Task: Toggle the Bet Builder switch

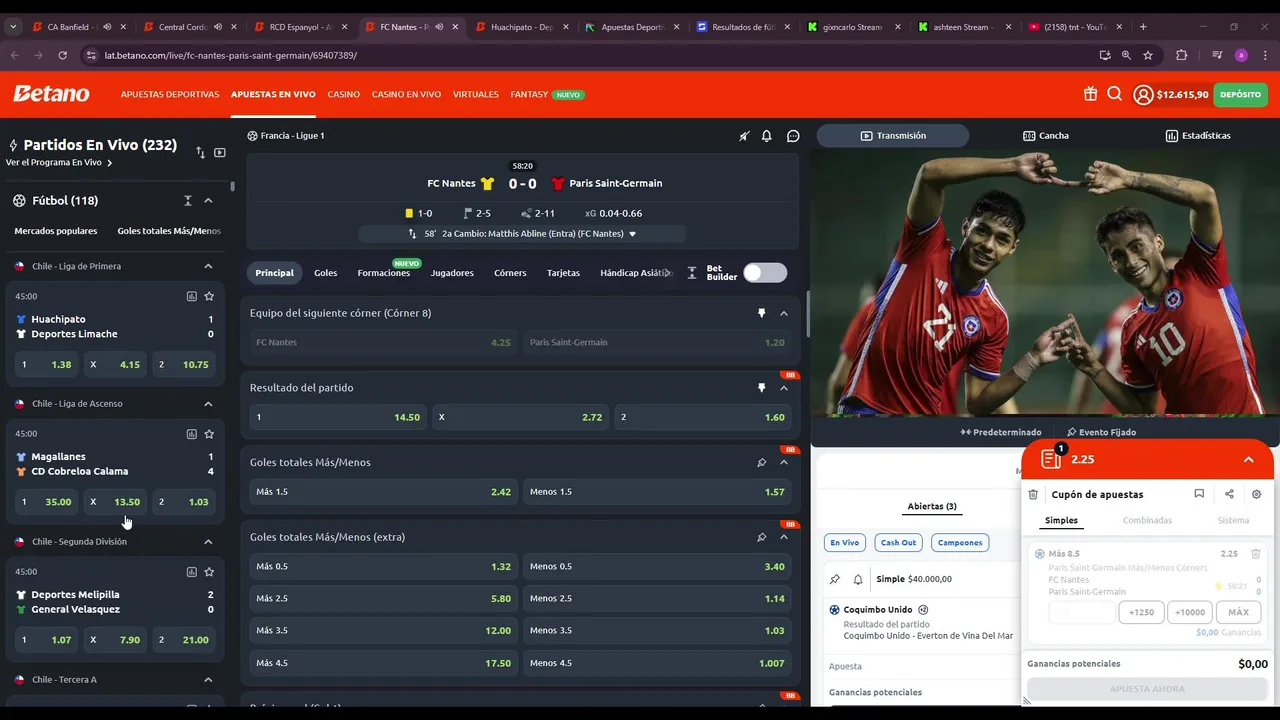Action: [x=765, y=273]
